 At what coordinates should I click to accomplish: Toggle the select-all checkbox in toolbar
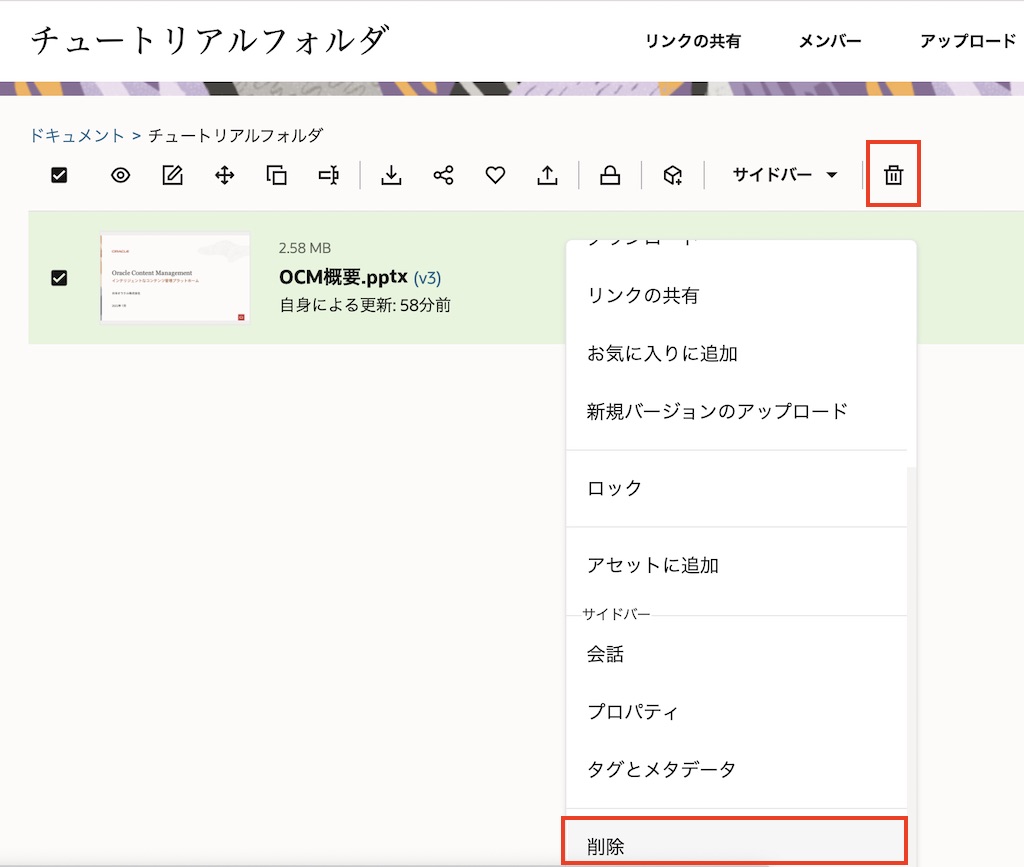click(x=59, y=176)
